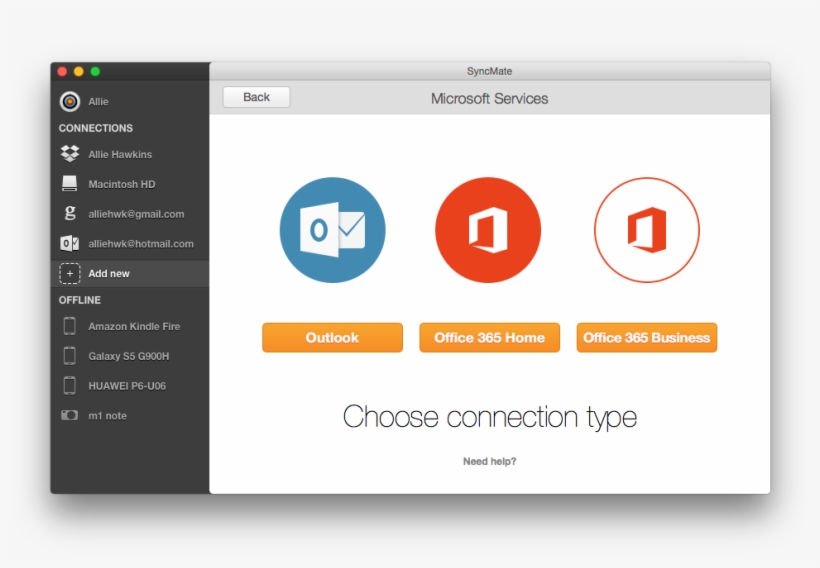The height and width of the screenshot is (568, 820).
Task: Click the dashed plus Add new icon
Action: click(x=70, y=273)
